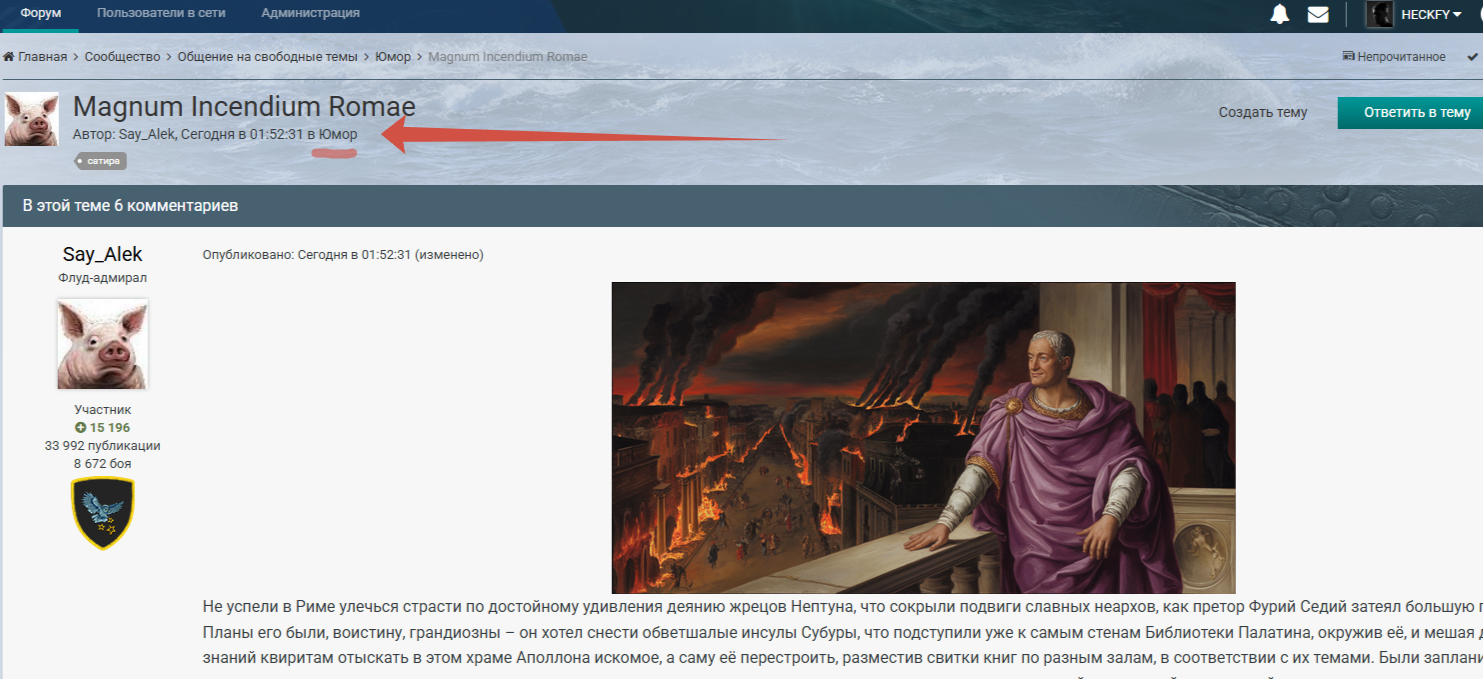Click the HECKFY profile avatar
Screen dimensions: 1483x679
pos(1380,14)
